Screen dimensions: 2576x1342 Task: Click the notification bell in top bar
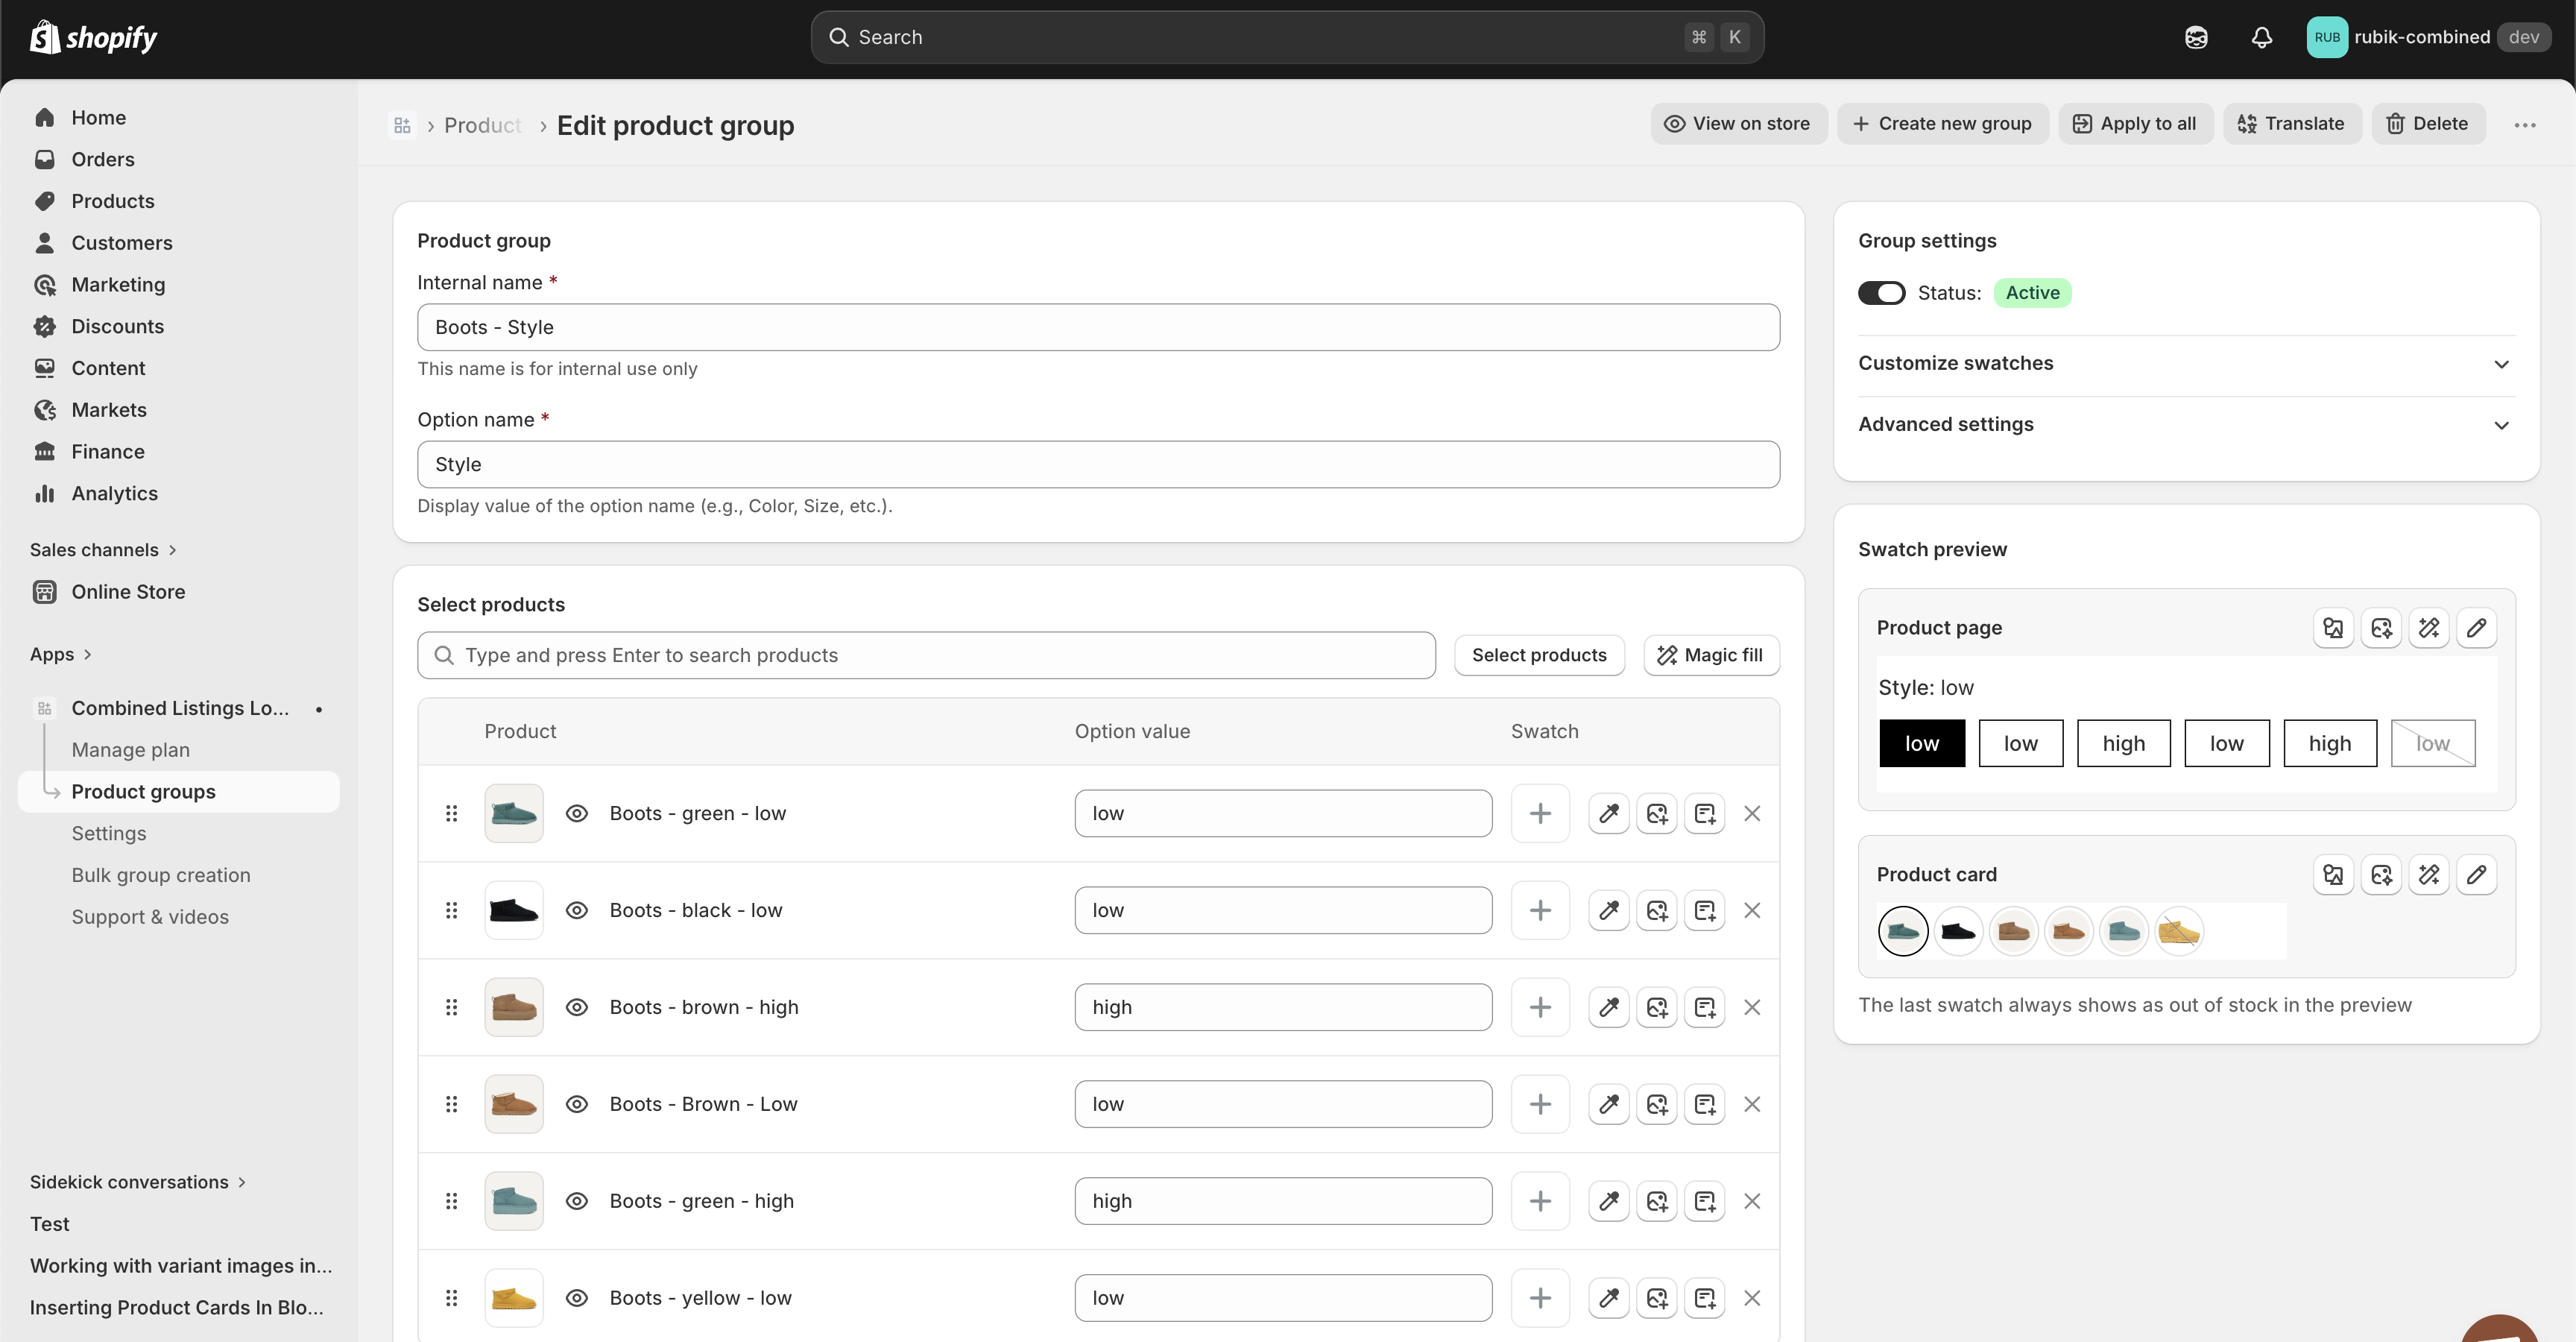(x=2261, y=37)
